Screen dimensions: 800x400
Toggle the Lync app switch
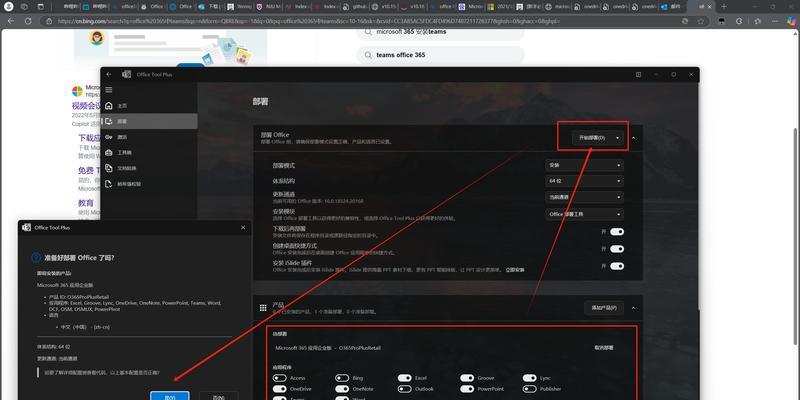tap(530, 378)
